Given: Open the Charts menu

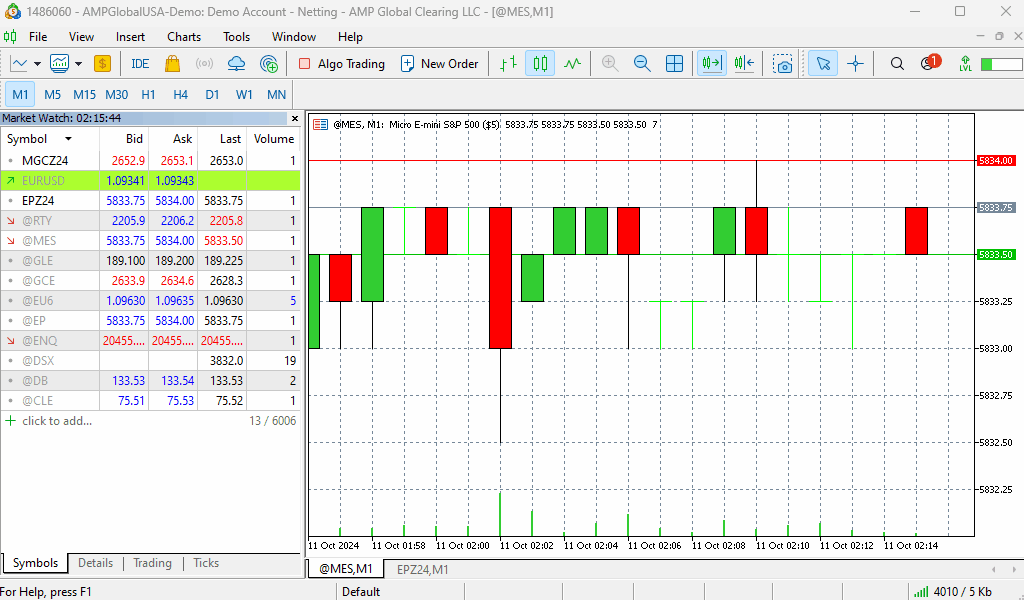Looking at the screenshot, I should [x=184, y=37].
